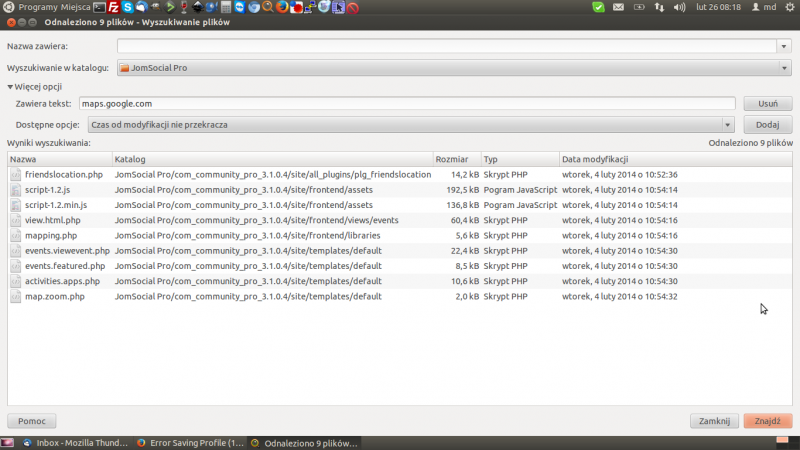Open Chromium browser from the top panel
The height and width of the screenshot is (450, 800).
[254, 7]
